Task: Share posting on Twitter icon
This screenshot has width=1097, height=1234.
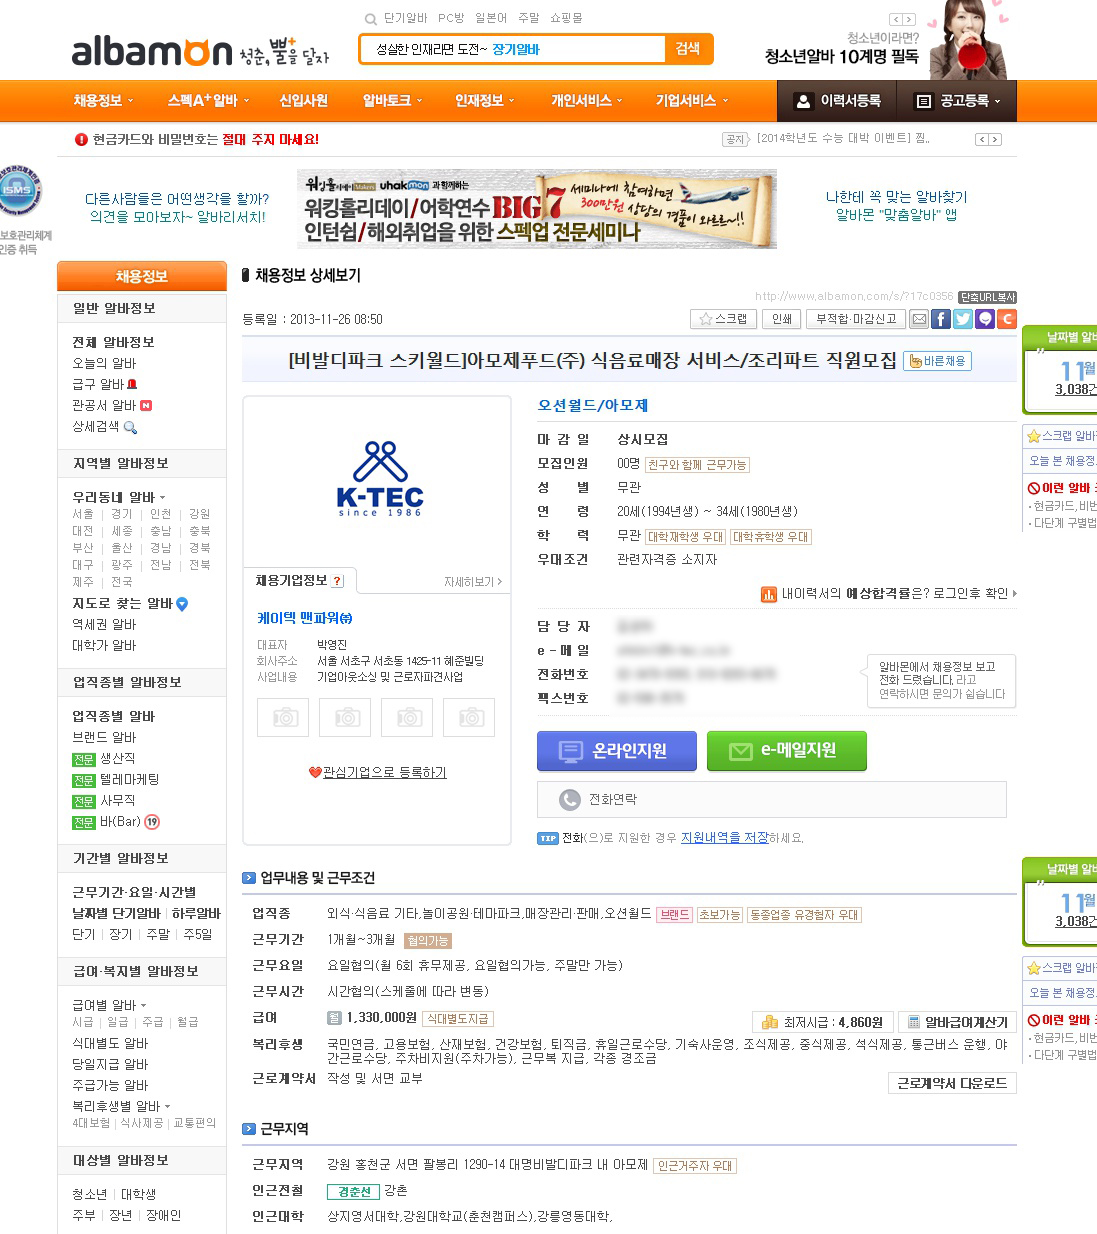Action: pos(963,319)
